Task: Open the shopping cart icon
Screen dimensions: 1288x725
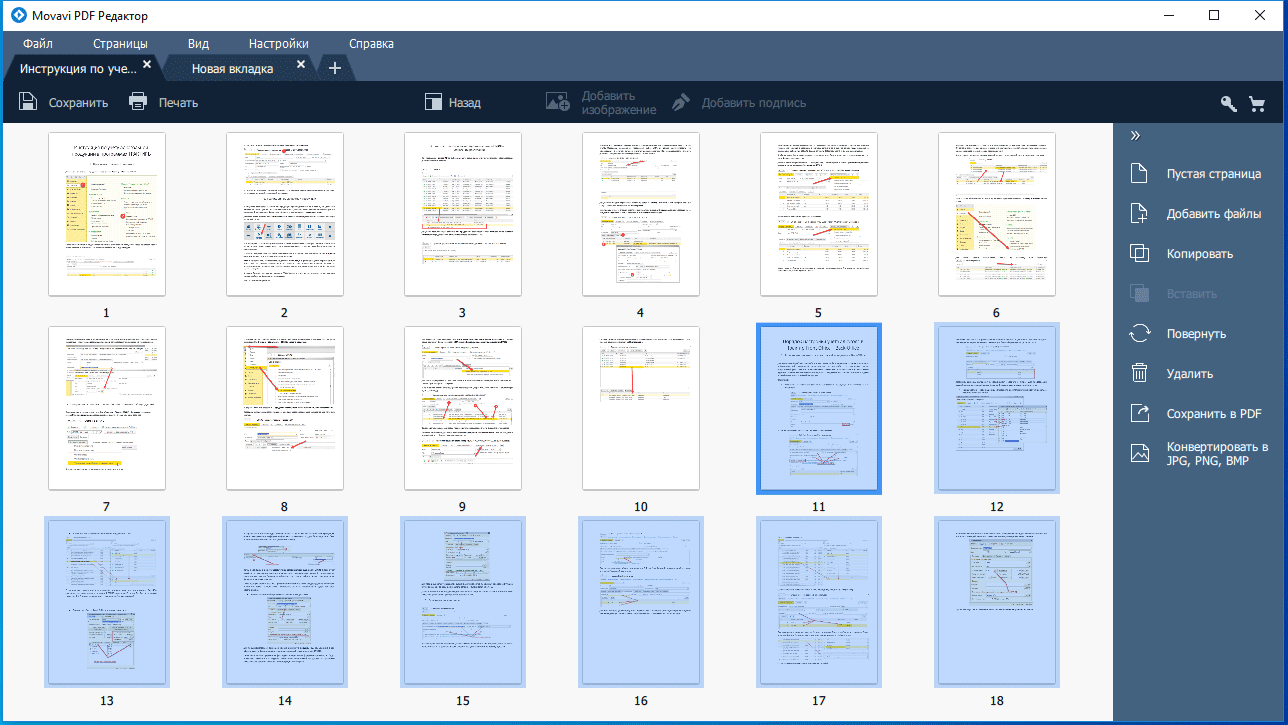Action: [x=1257, y=103]
